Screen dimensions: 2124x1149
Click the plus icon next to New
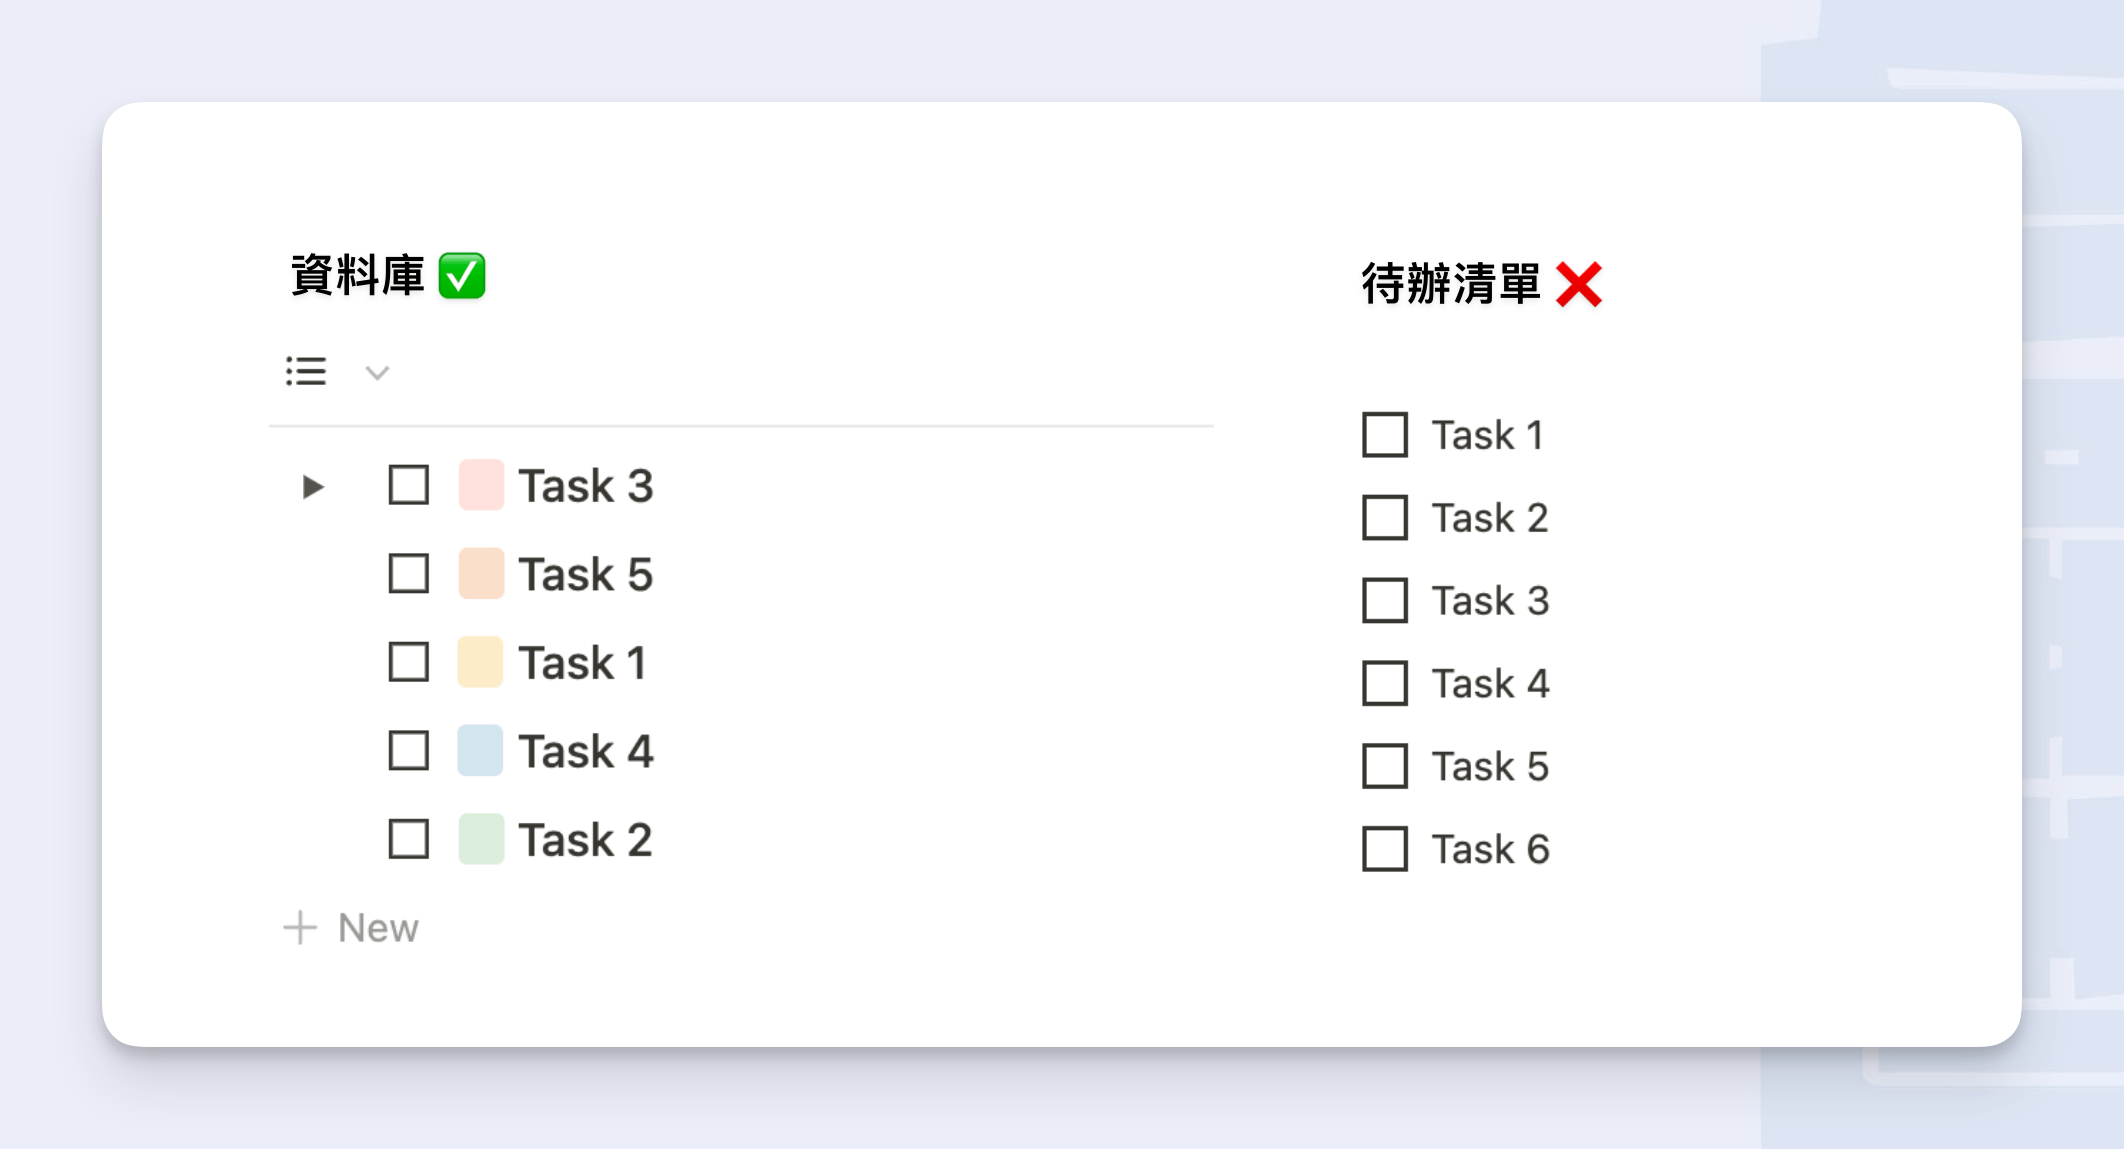tap(301, 927)
